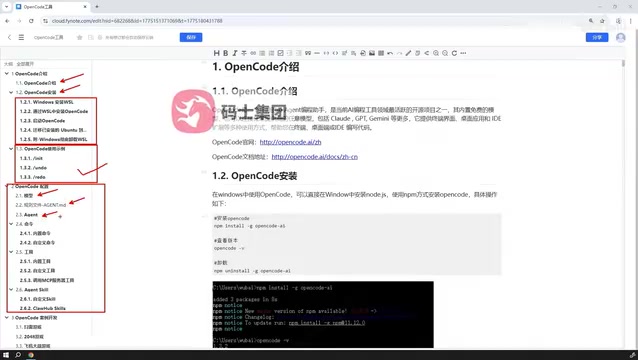Screen dimensions: 638x360
Task: Click the blue 分享 share button
Action: [597, 37]
